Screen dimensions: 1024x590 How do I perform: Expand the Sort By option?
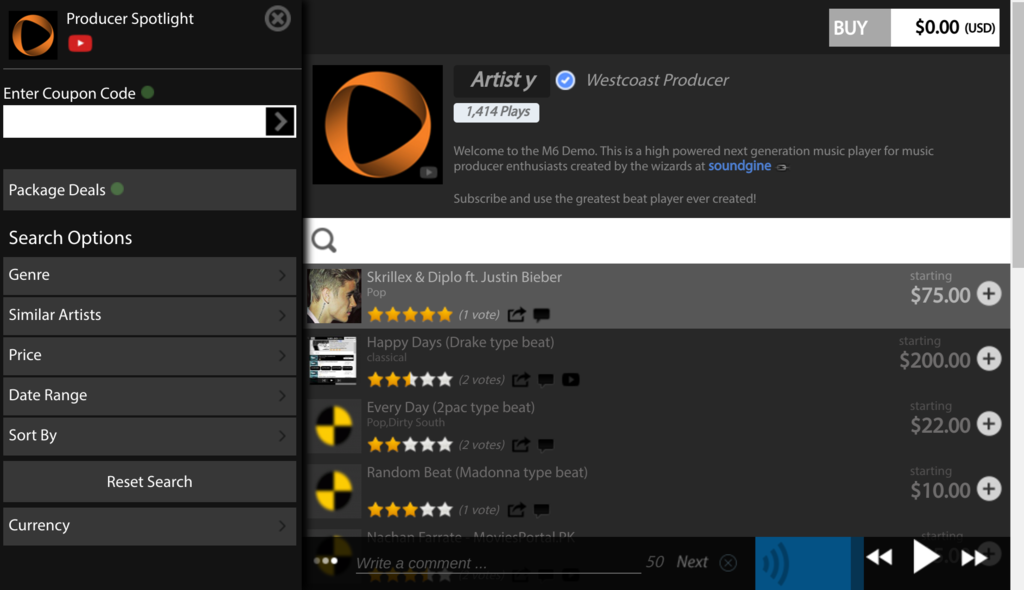[x=150, y=436]
